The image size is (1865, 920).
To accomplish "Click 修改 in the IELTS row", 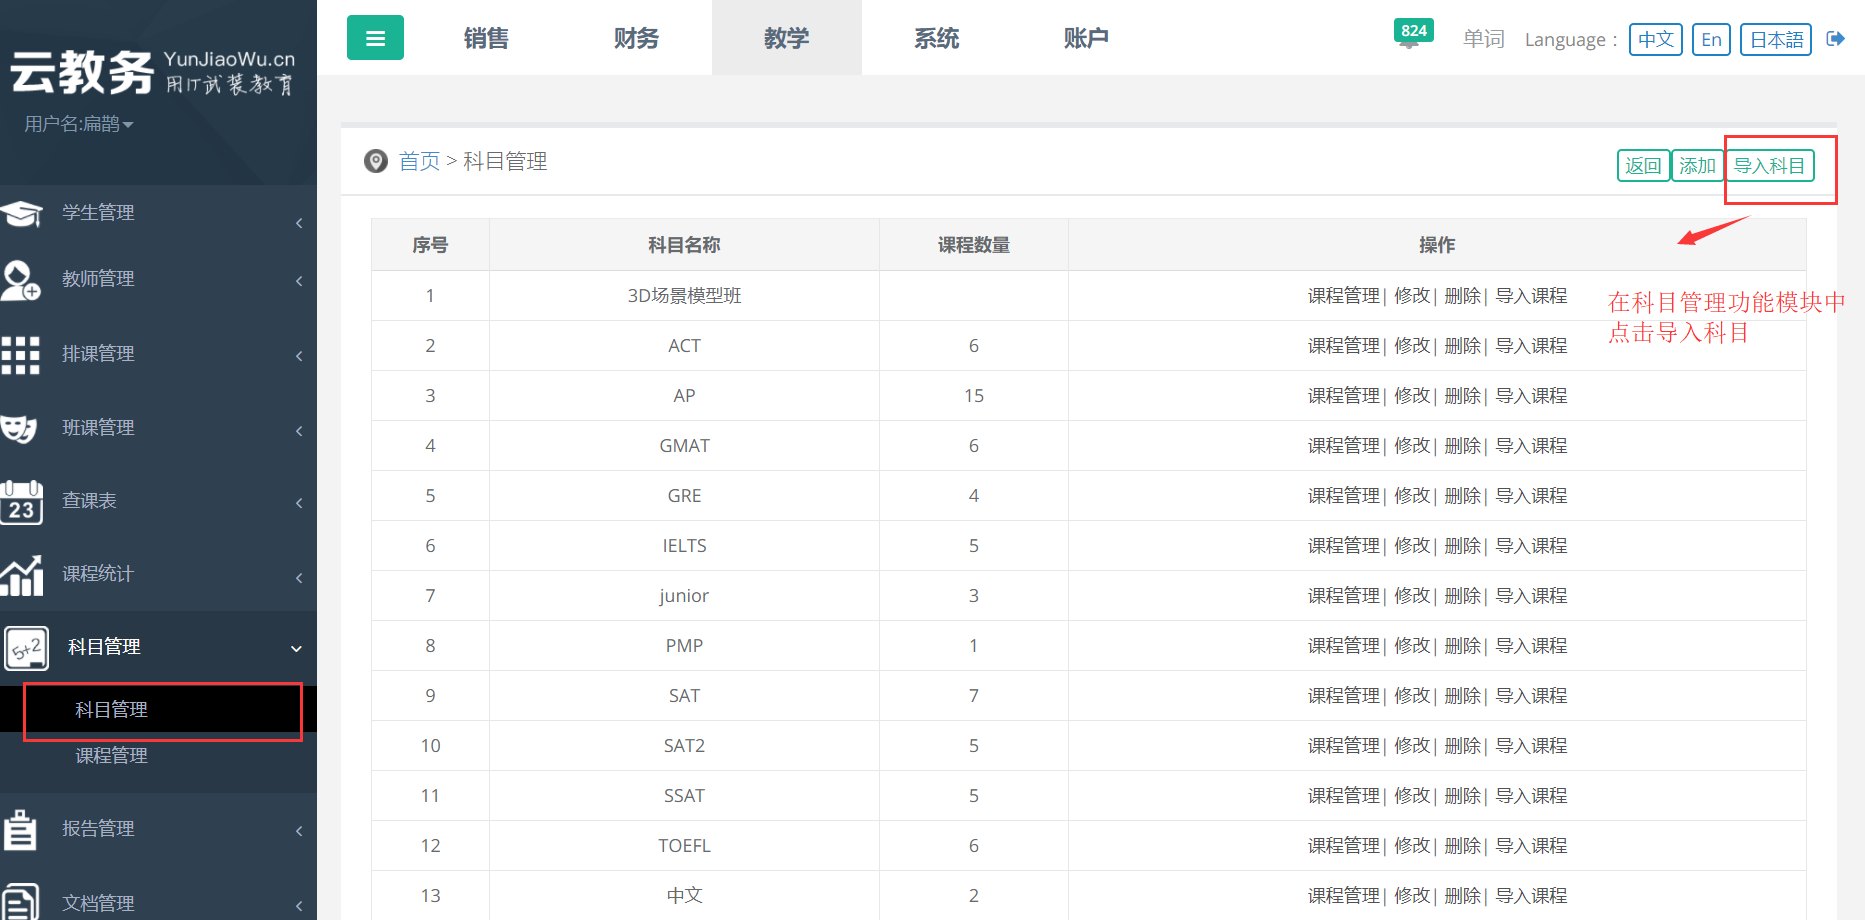I will (x=1412, y=546).
